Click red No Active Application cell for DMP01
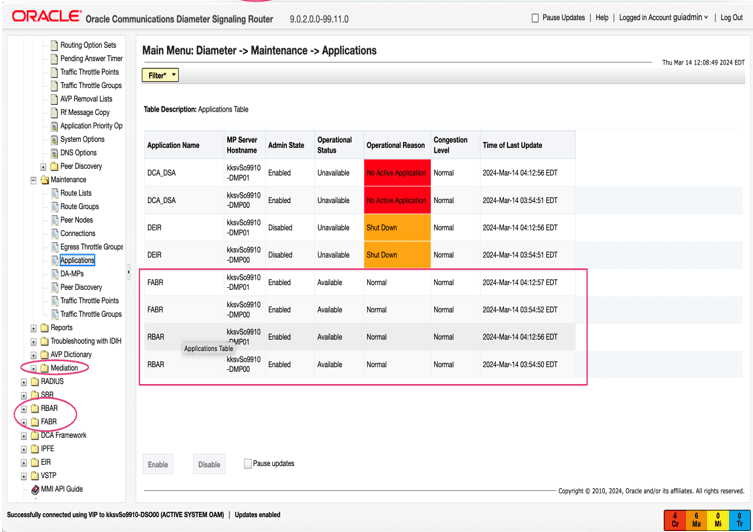The height and width of the screenshot is (532, 753). 397,173
